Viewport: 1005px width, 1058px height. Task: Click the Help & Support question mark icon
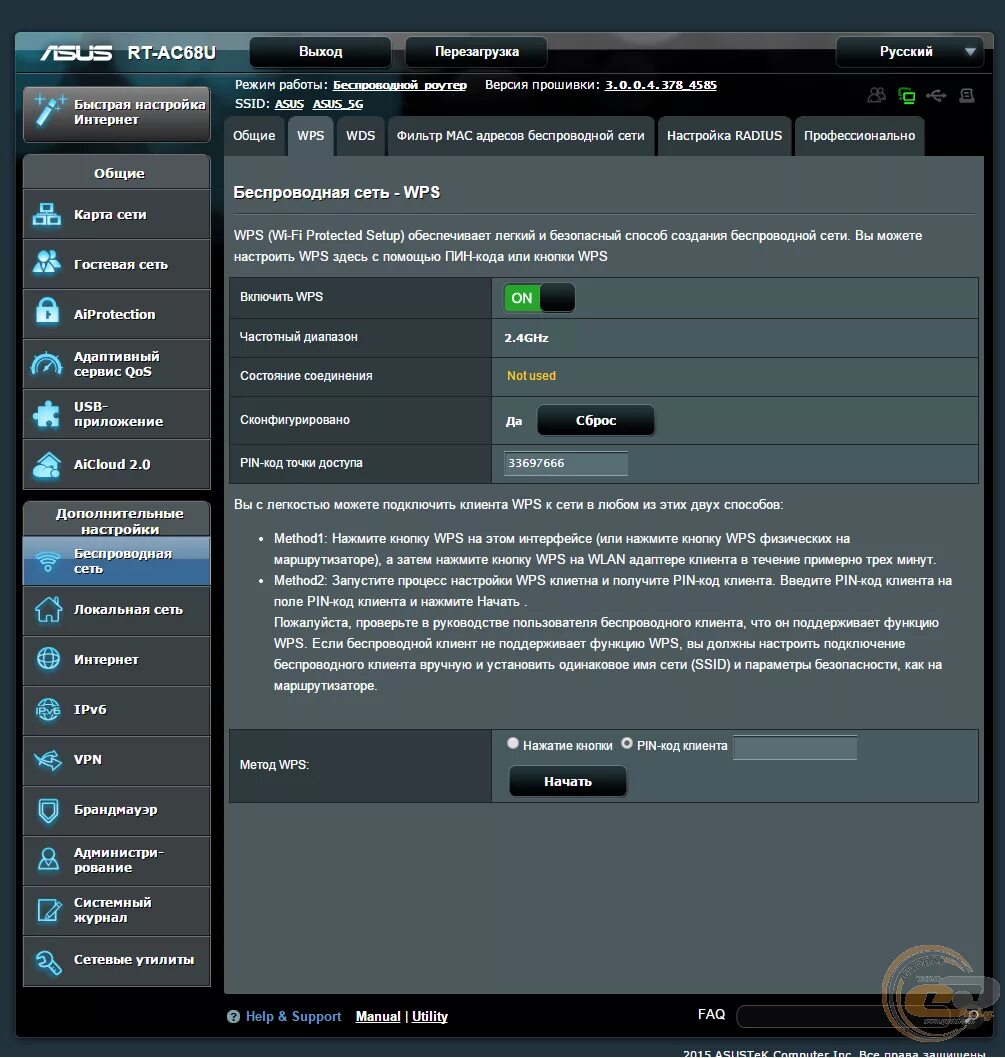click(234, 1016)
